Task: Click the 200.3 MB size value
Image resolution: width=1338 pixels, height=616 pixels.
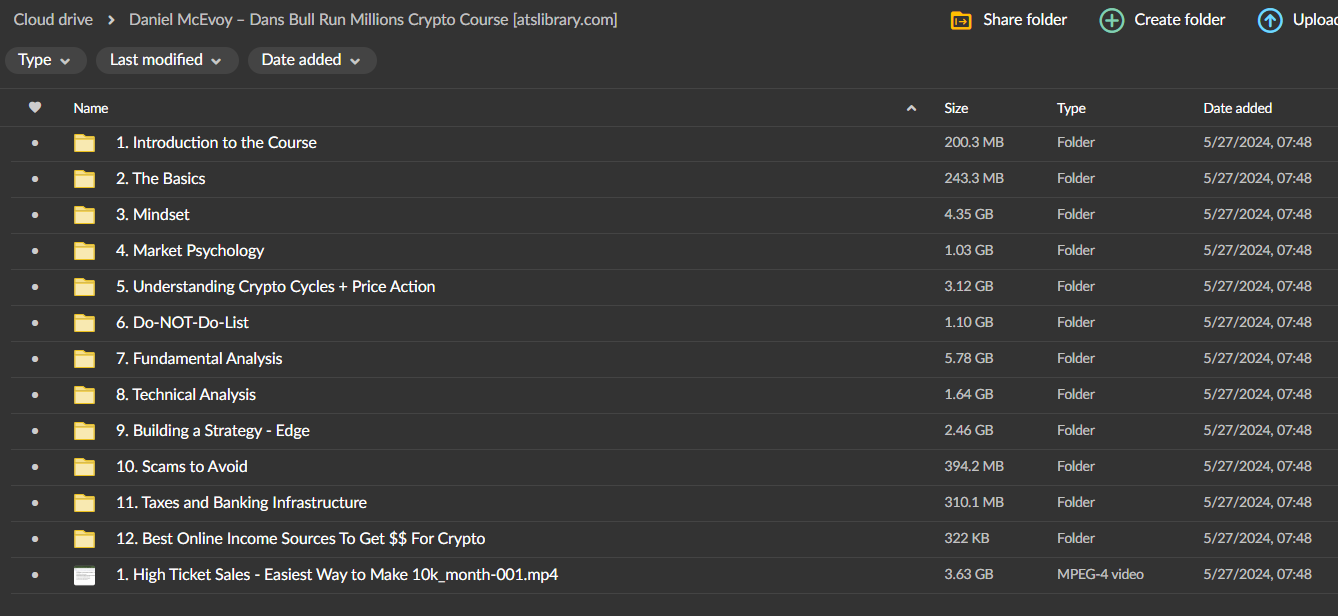Action: point(974,143)
